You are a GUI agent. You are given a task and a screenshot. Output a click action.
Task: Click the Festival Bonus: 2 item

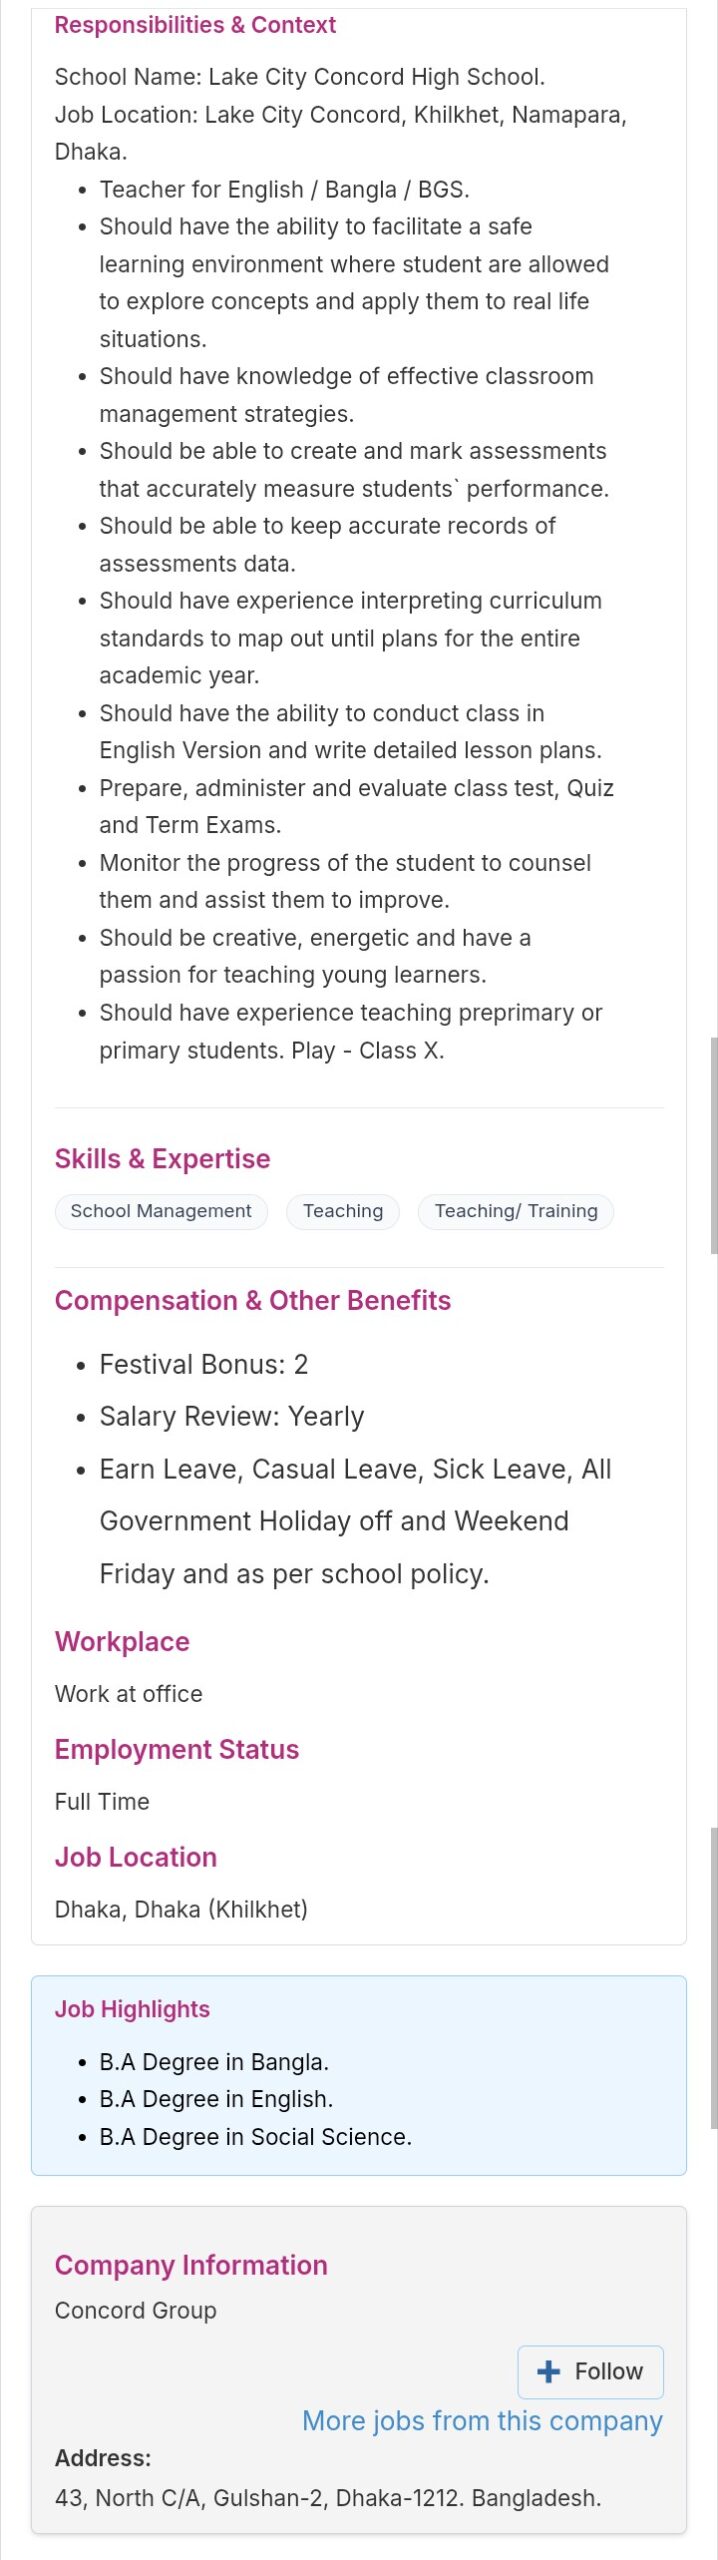[x=203, y=1364]
